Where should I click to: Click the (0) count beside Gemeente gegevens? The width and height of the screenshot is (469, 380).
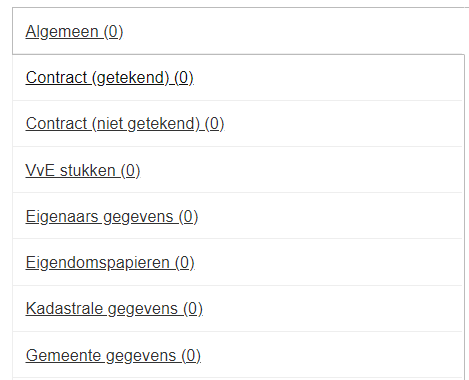(x=191, y=355)
